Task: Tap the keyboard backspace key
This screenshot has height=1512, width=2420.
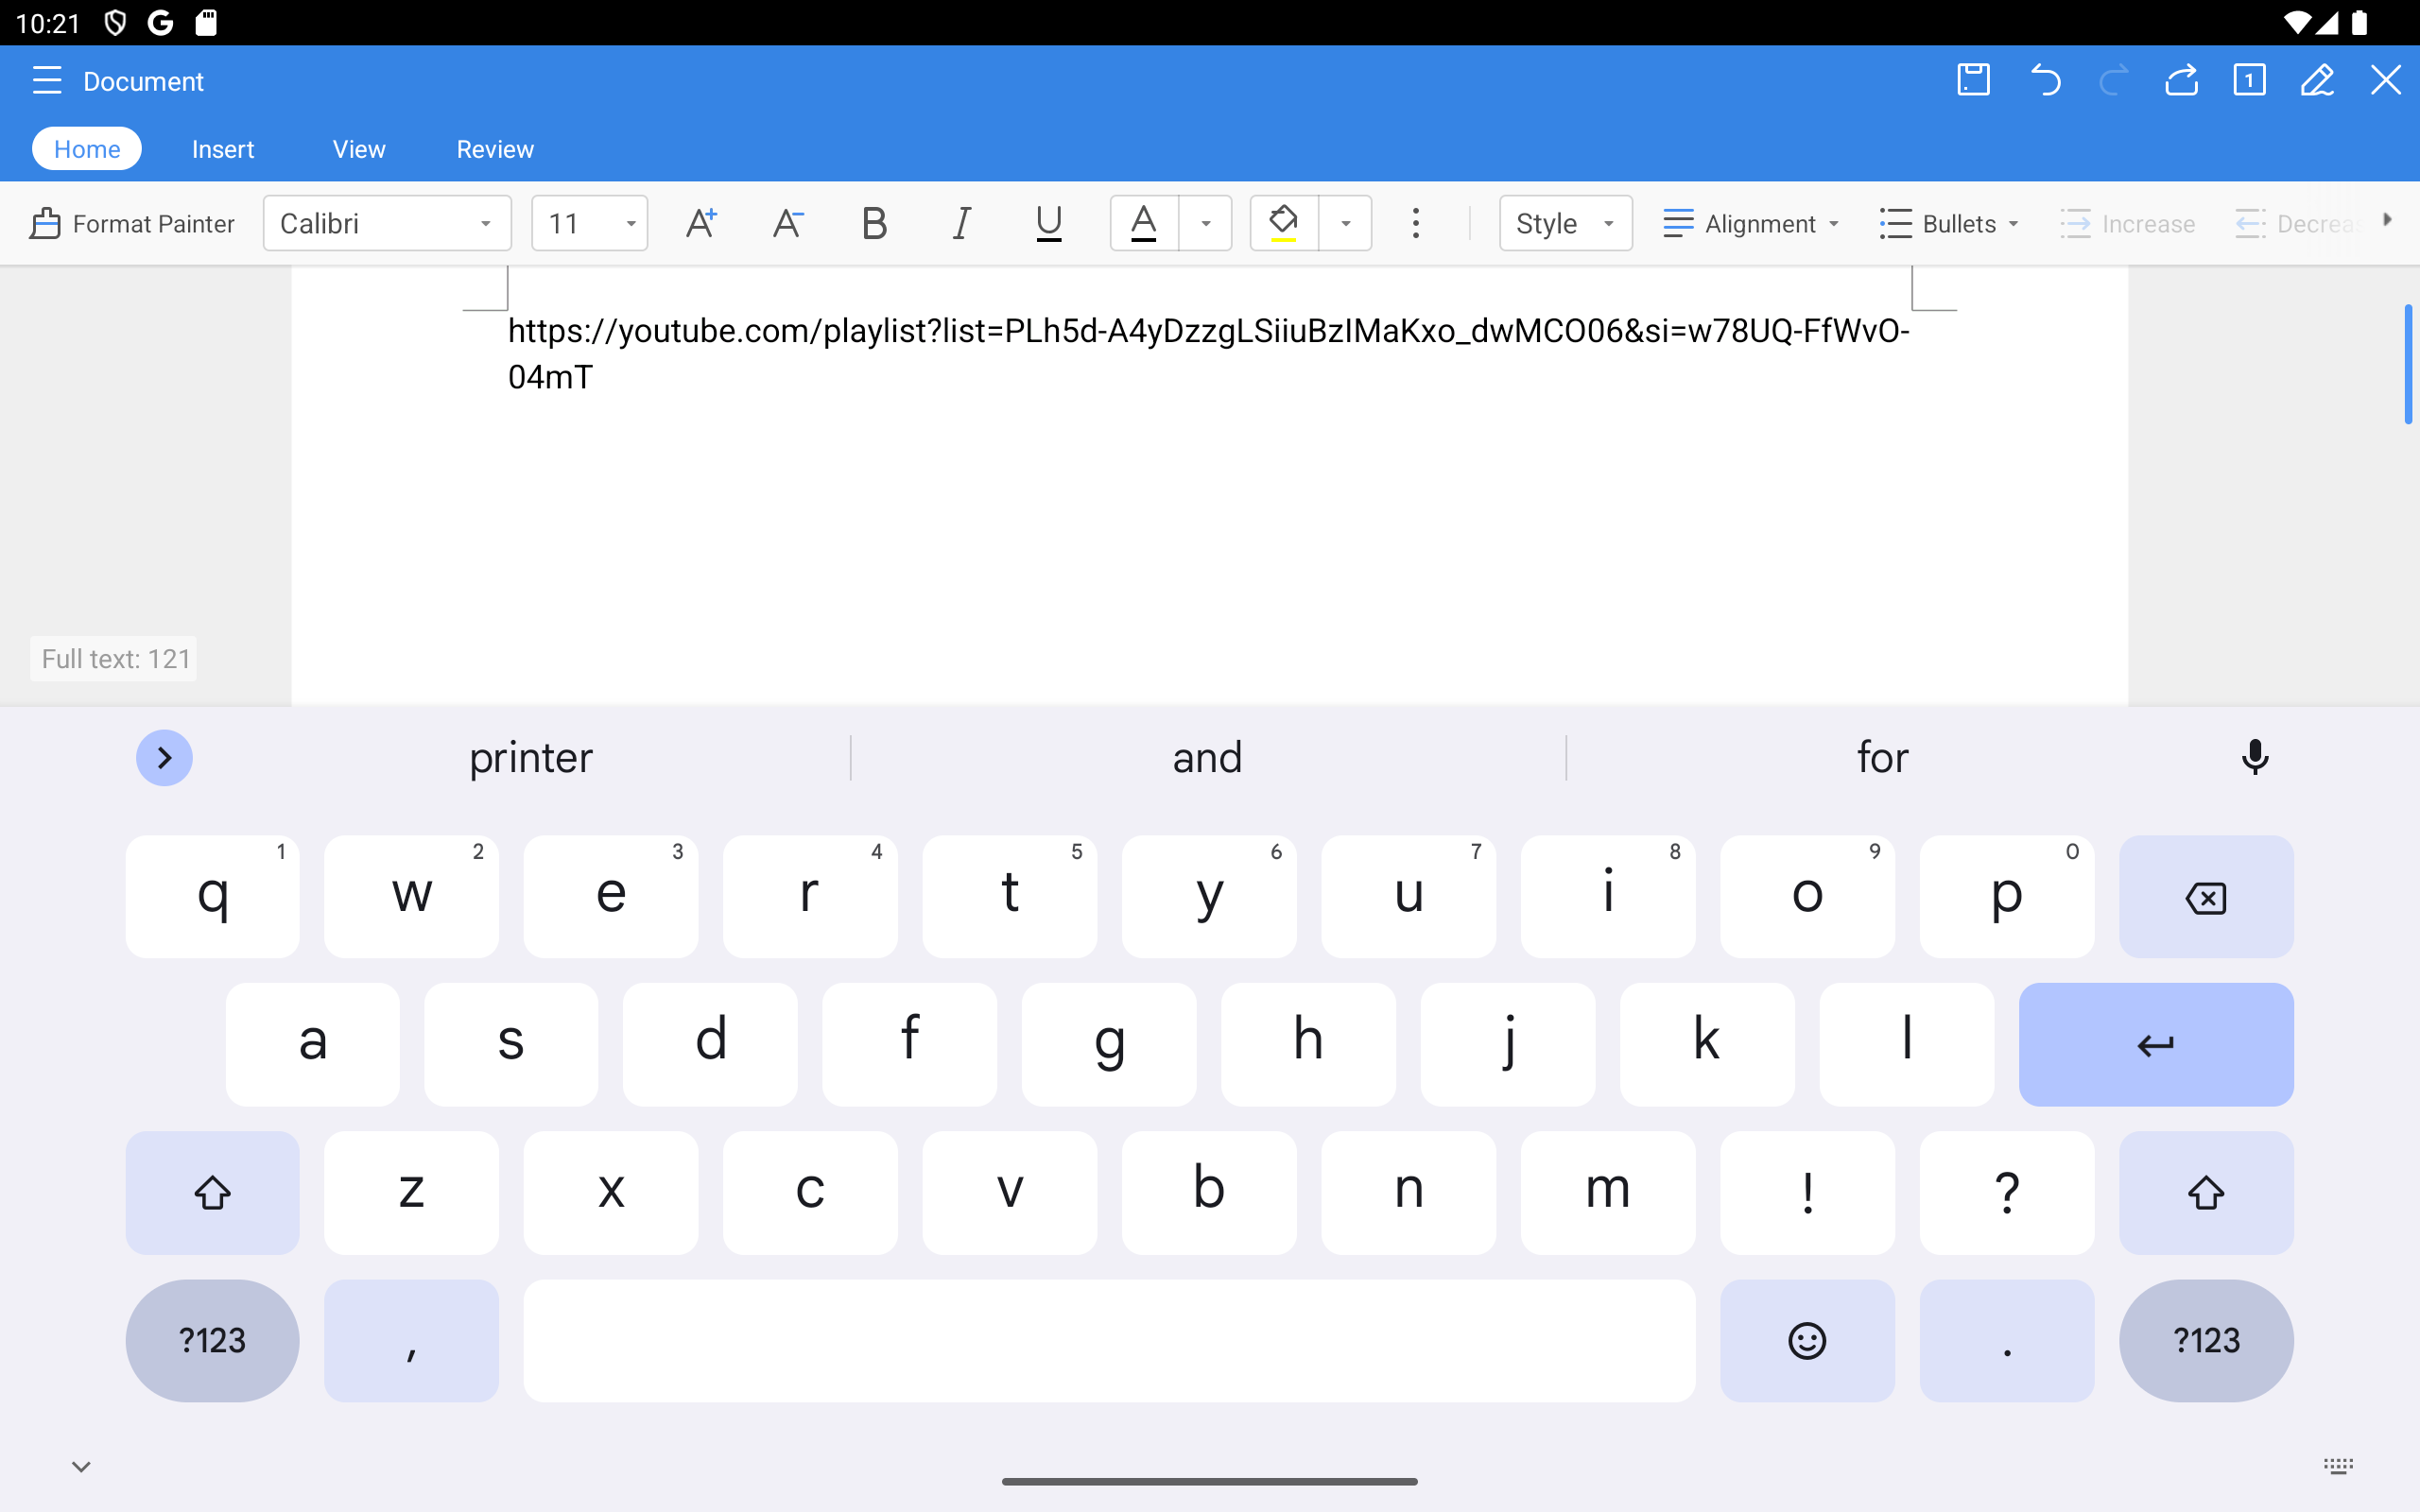Action: tap(2206, 897)
